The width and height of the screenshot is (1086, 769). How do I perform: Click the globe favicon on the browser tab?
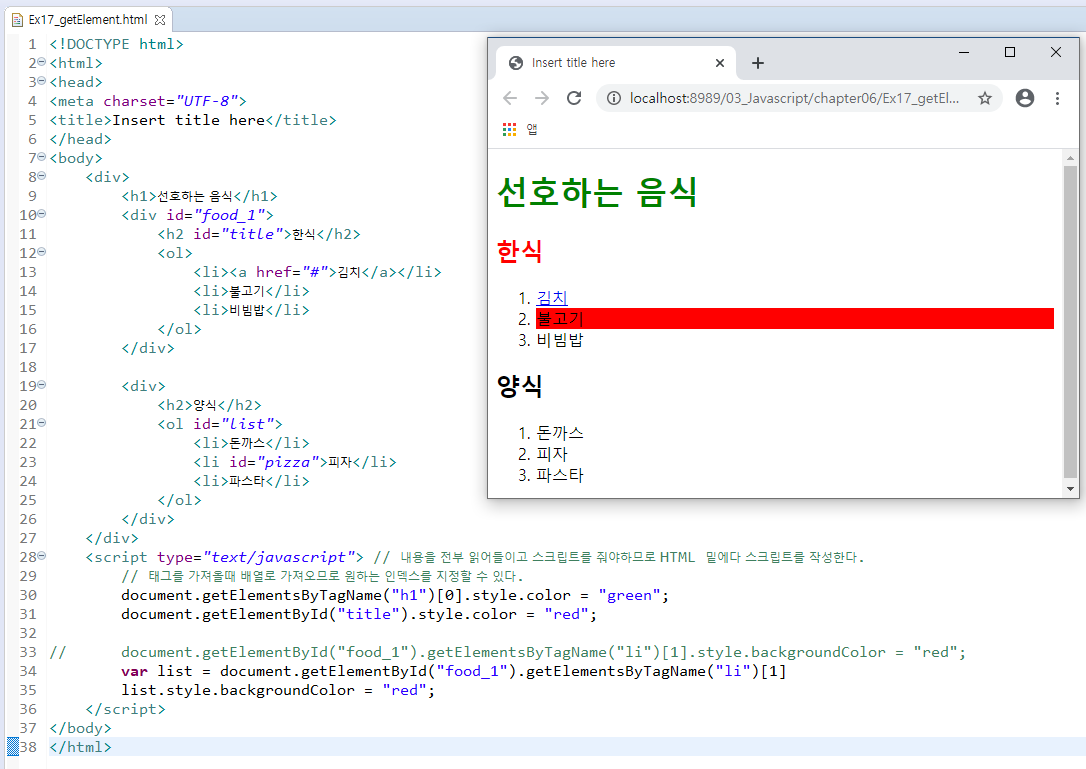click(516, 63)
